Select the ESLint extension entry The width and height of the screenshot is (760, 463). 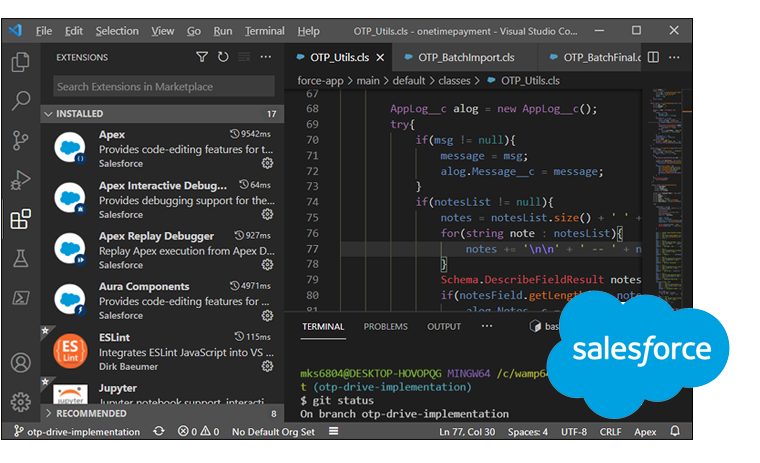pyautogui.click(x=162, y=351)
